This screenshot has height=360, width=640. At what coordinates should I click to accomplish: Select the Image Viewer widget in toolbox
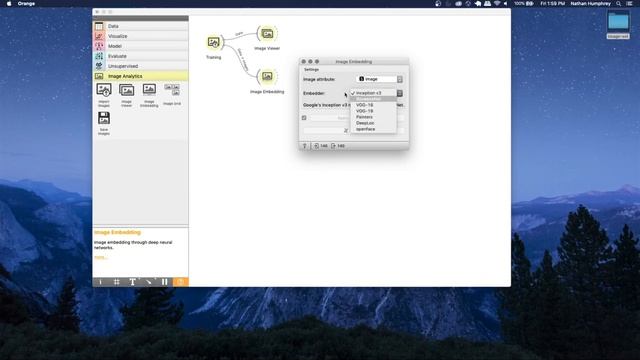pos(127,90)
